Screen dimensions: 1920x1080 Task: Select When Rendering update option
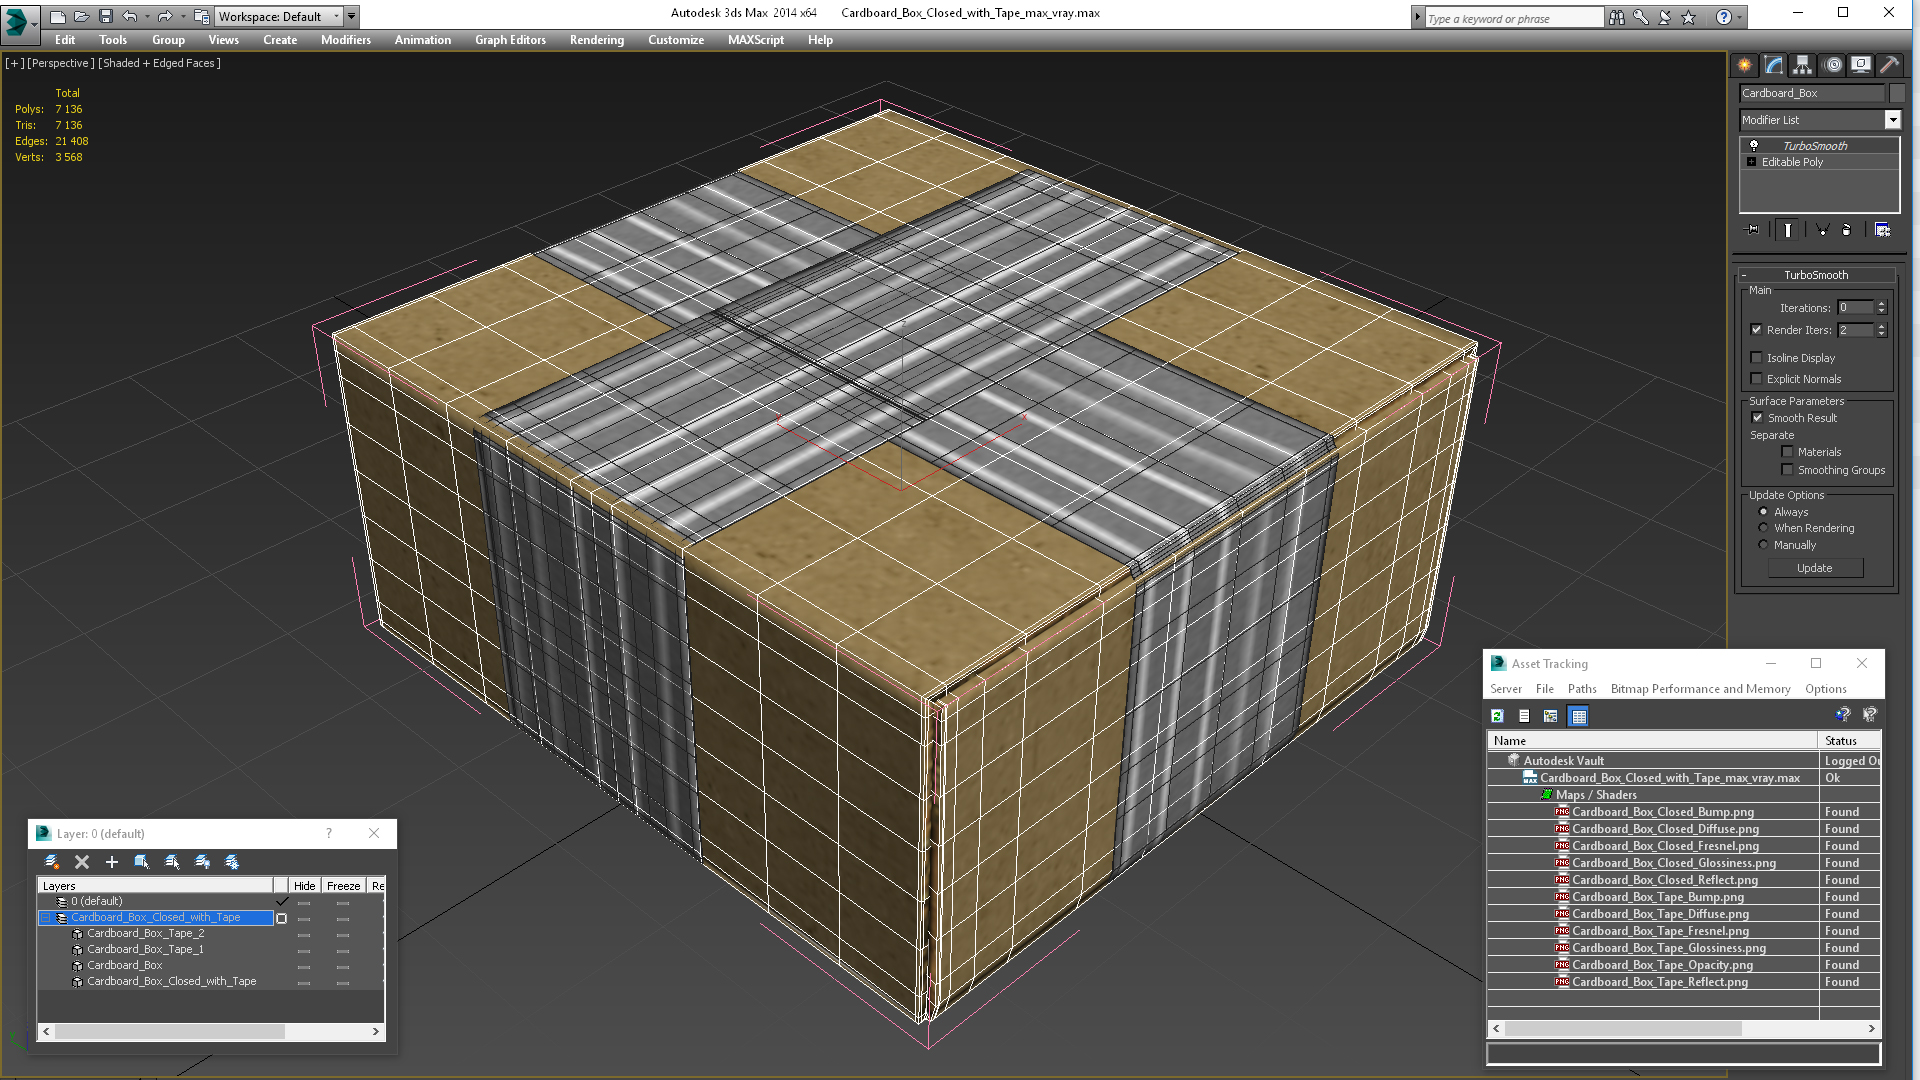pos(1763,528)
